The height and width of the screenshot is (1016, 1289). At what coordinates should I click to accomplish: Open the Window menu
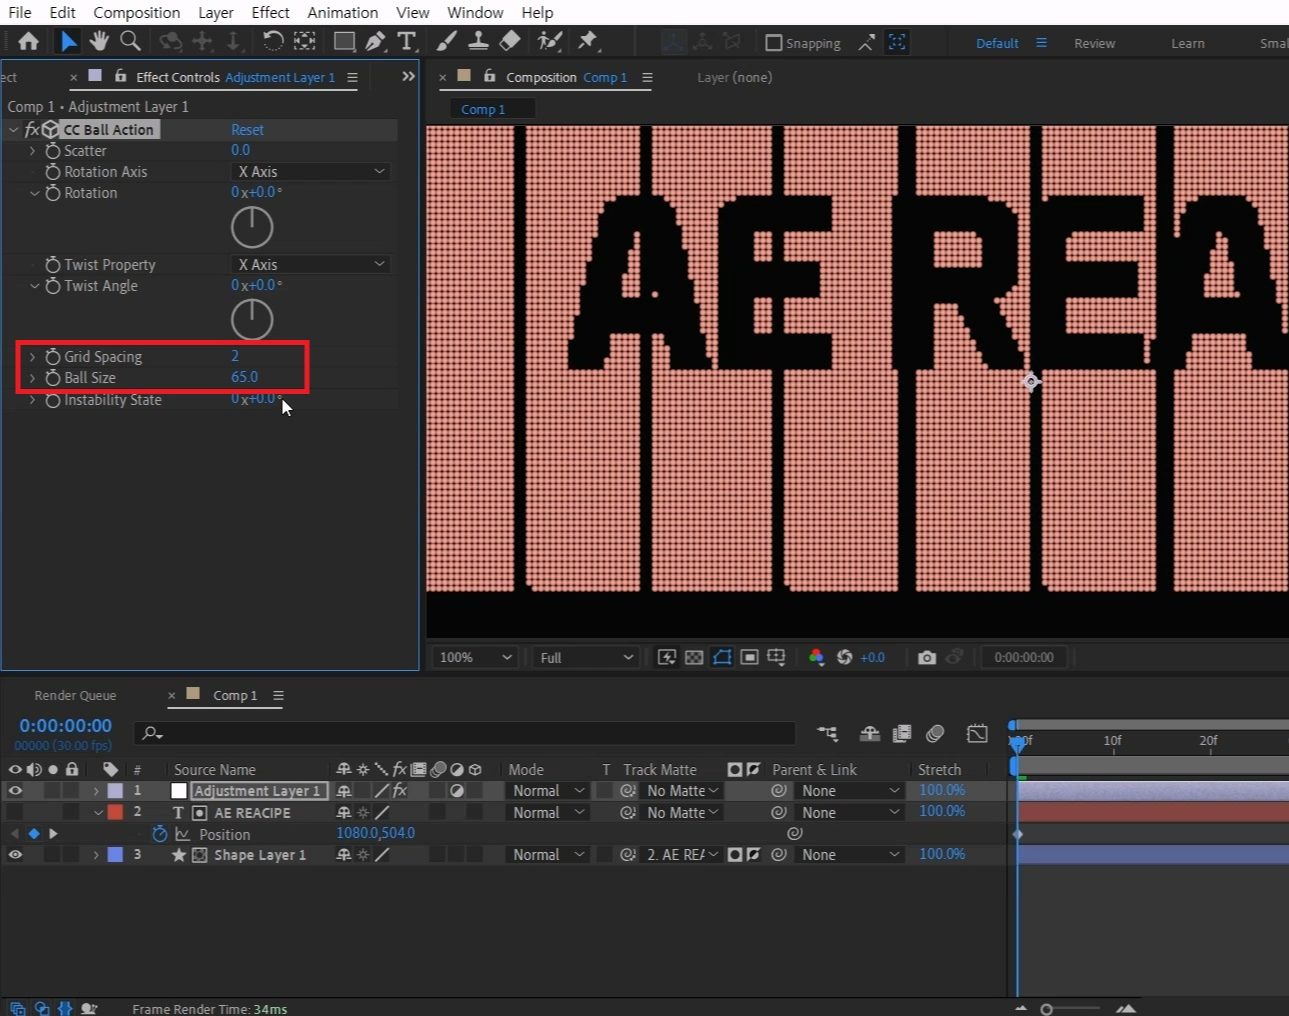475,12
